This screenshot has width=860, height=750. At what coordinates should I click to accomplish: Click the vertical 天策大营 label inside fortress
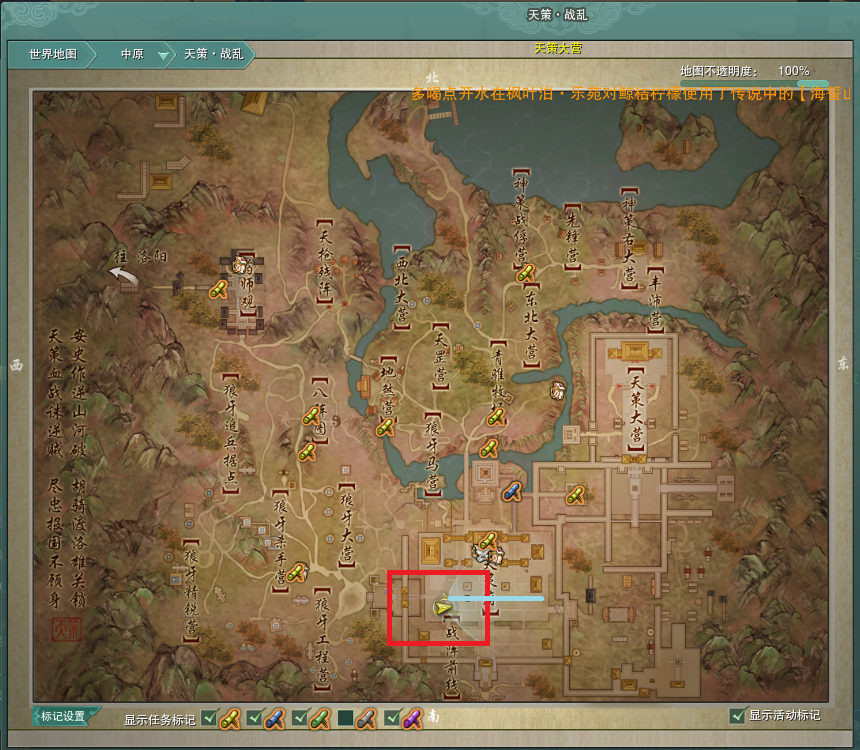tap(636, 409)
